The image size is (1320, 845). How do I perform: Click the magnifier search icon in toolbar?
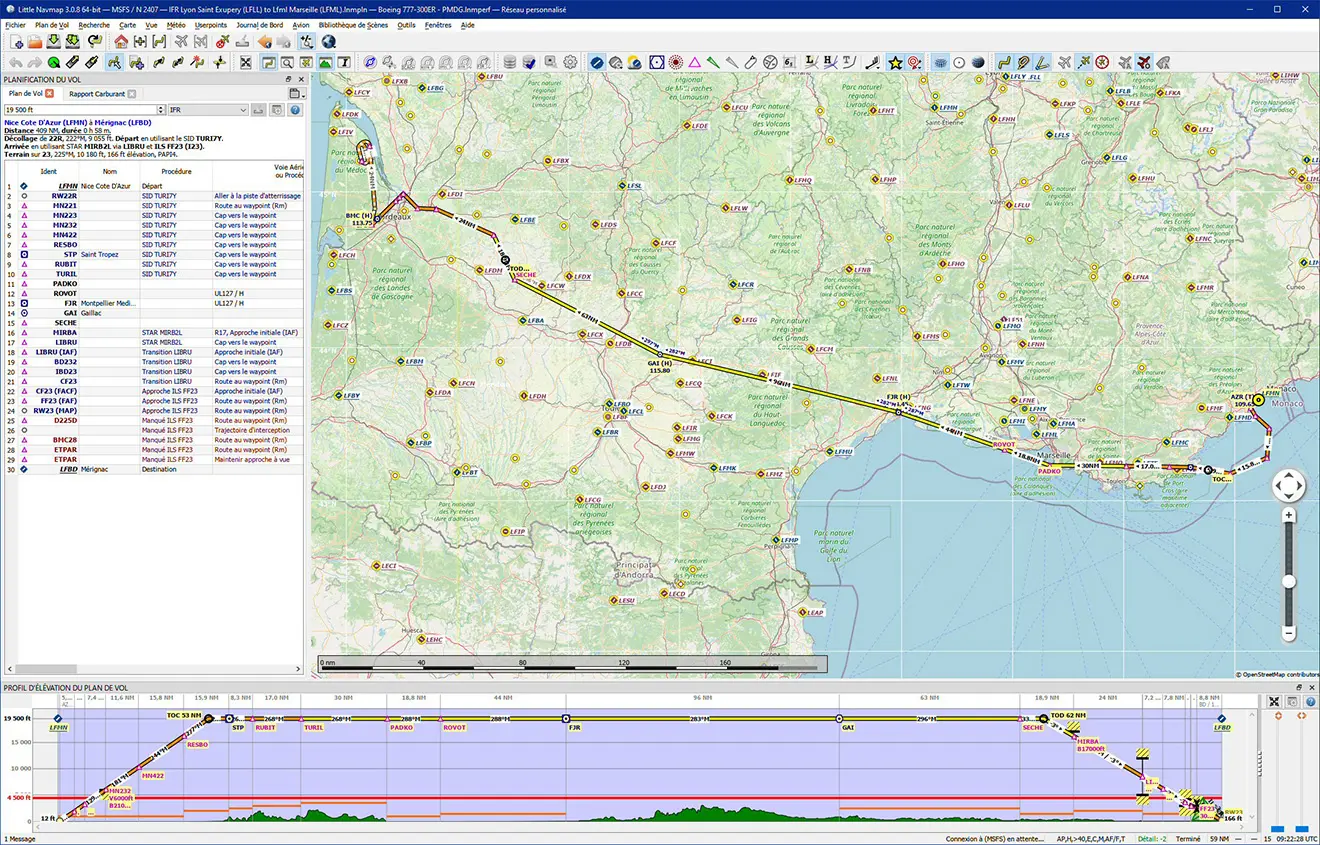(287, 63)
